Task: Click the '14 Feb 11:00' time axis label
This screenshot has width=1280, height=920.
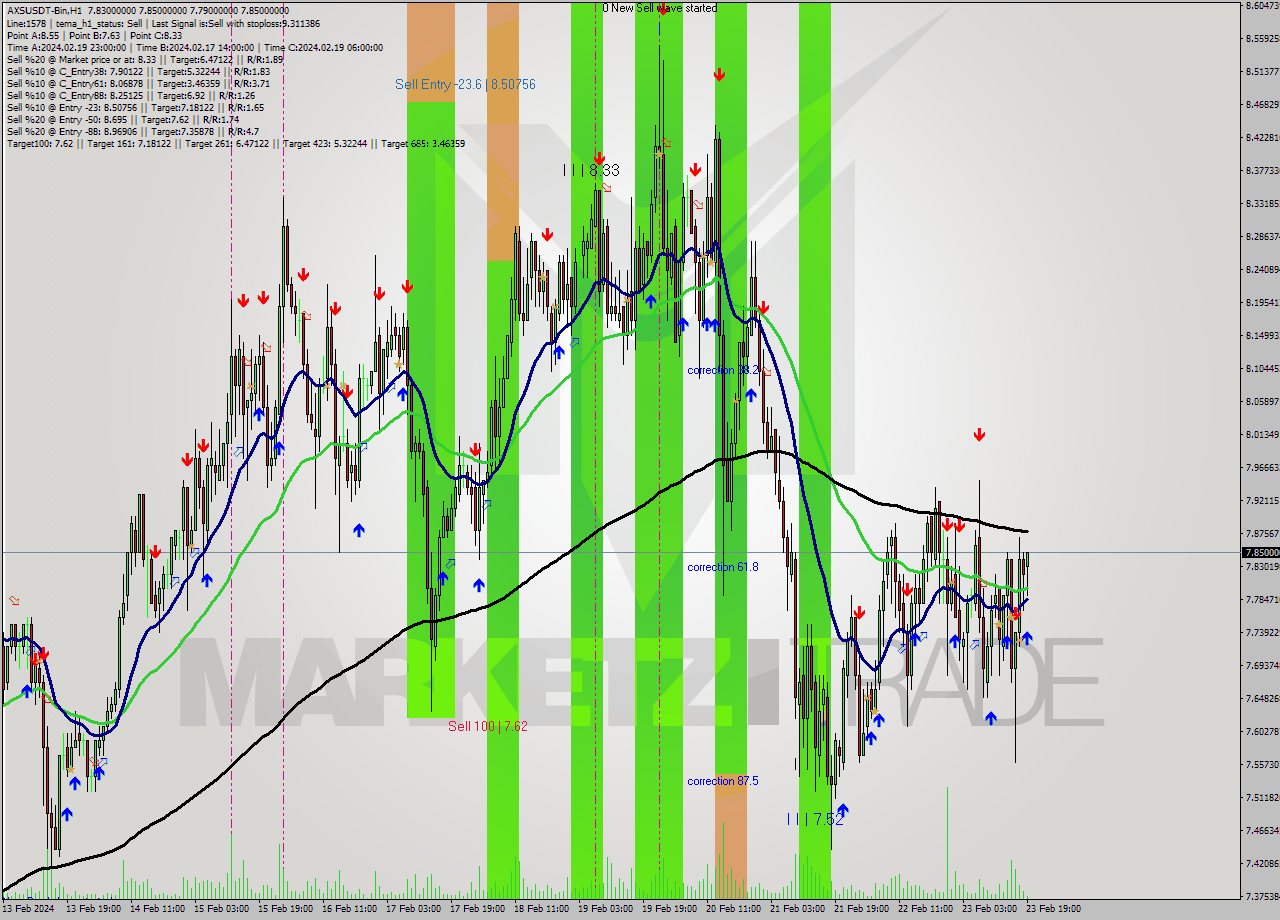Action: [158, 908]
